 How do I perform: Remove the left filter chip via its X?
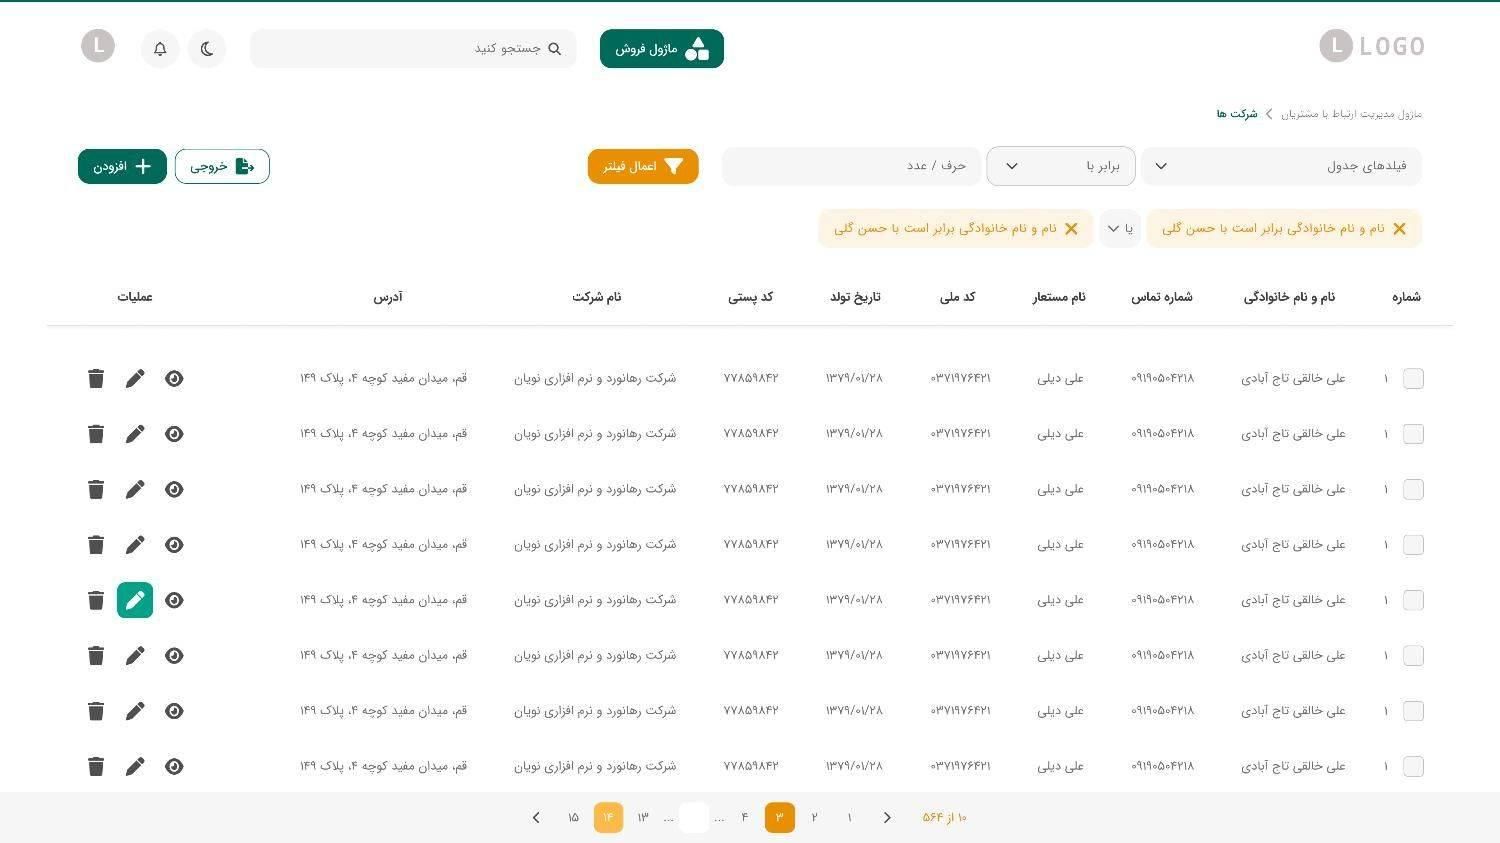click(1071, 228)
